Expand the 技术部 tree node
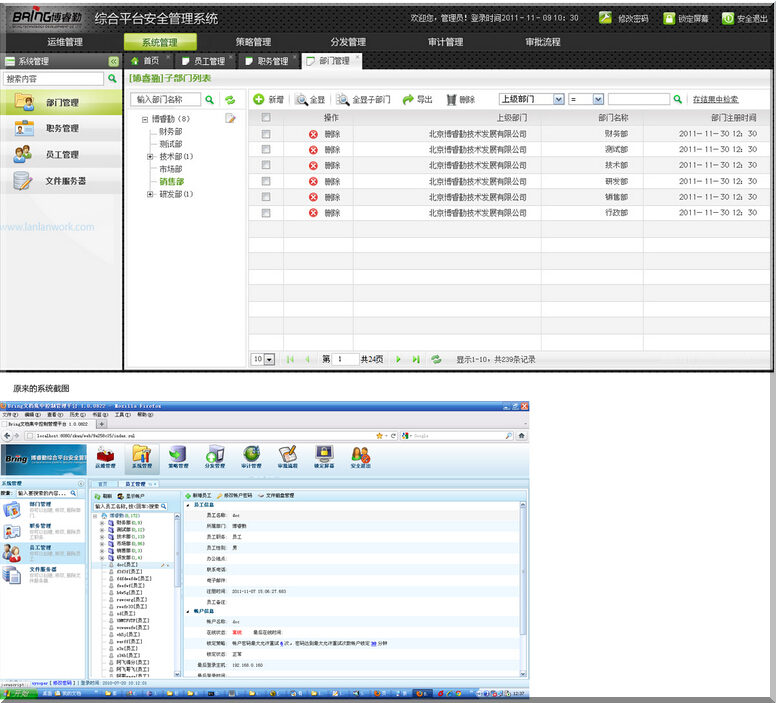 [150, 157]
